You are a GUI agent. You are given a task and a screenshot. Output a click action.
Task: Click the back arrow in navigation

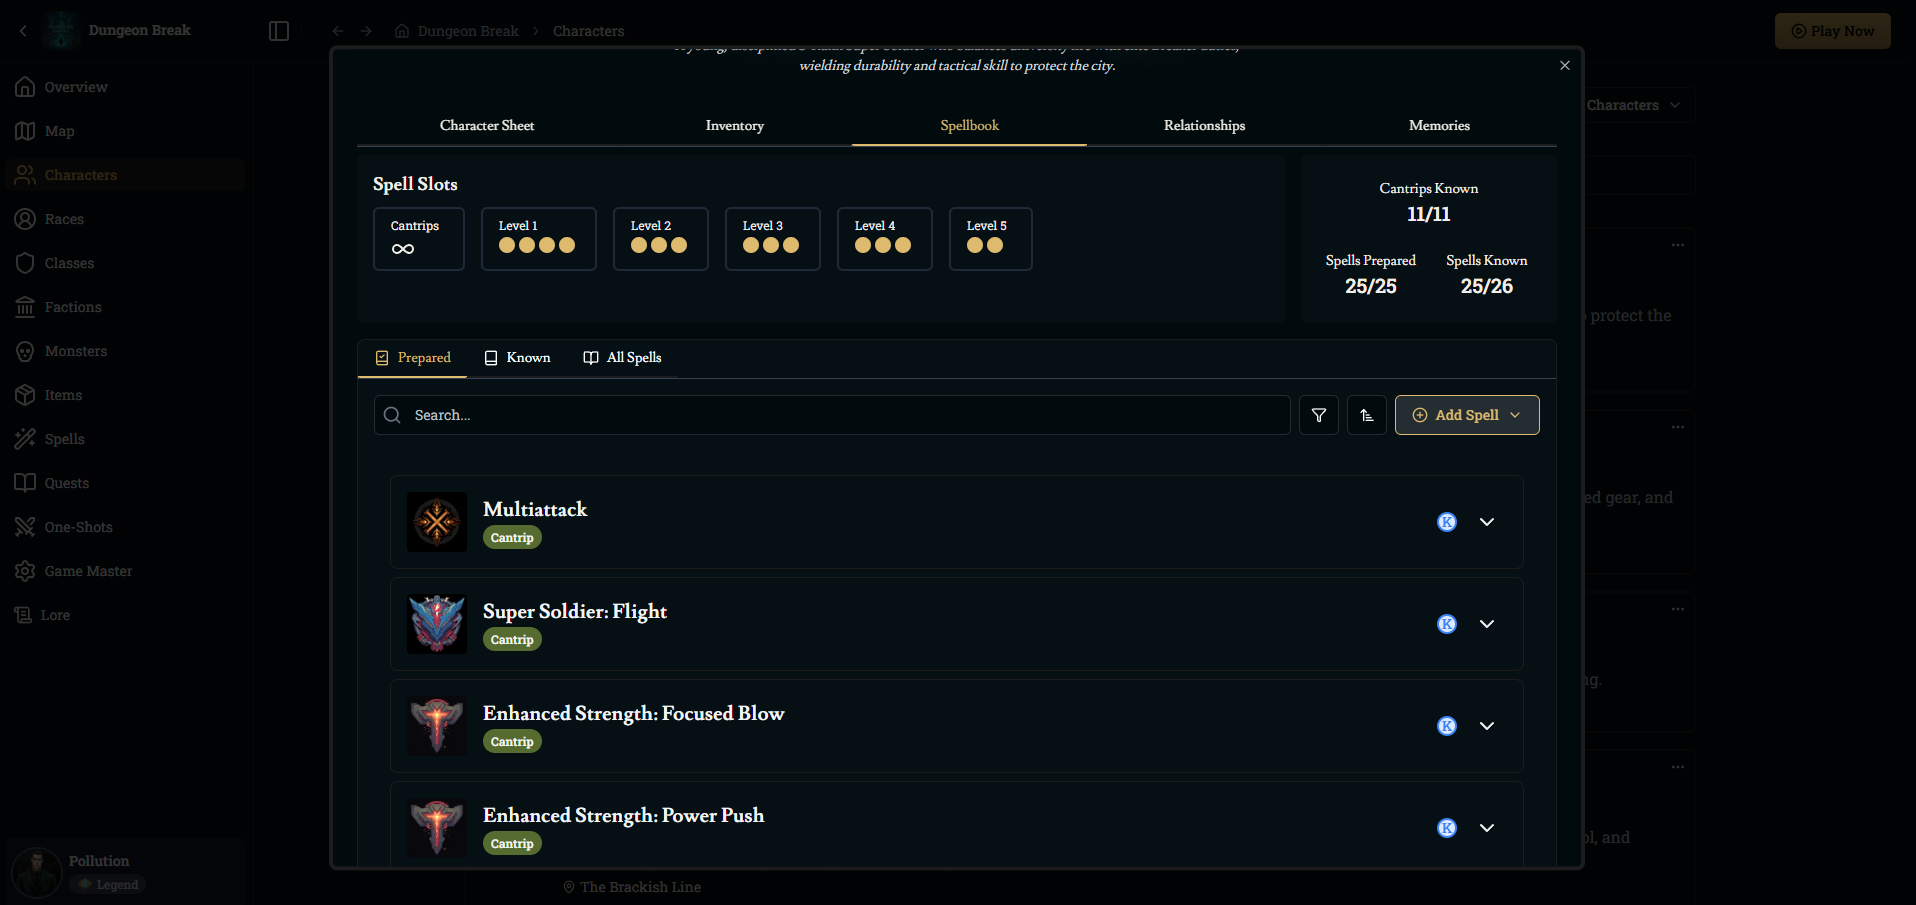tap(338, 31)
